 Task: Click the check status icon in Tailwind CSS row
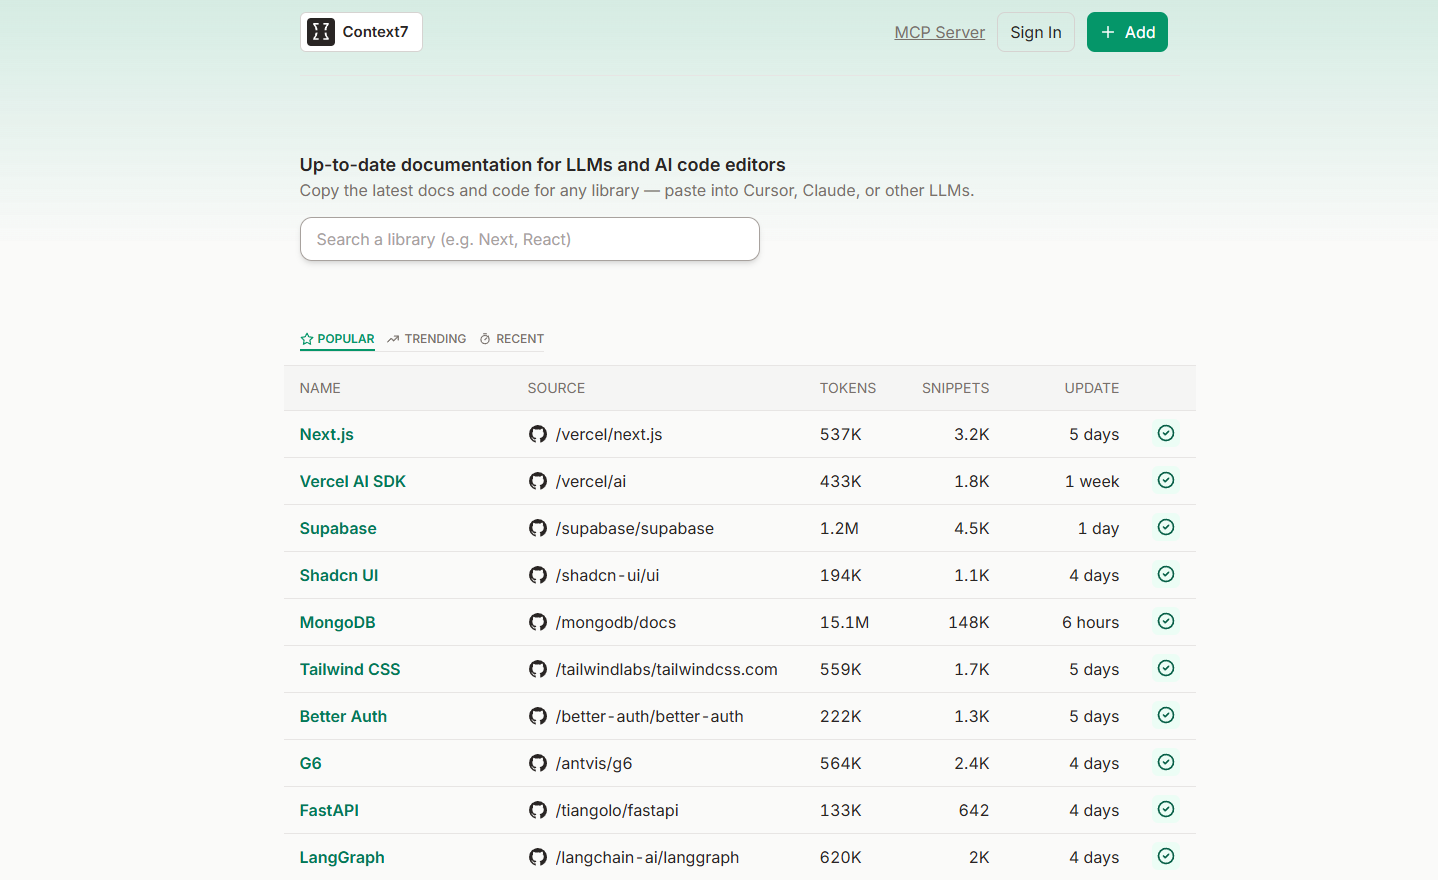pyautogui.click(x=1166, y=668)
